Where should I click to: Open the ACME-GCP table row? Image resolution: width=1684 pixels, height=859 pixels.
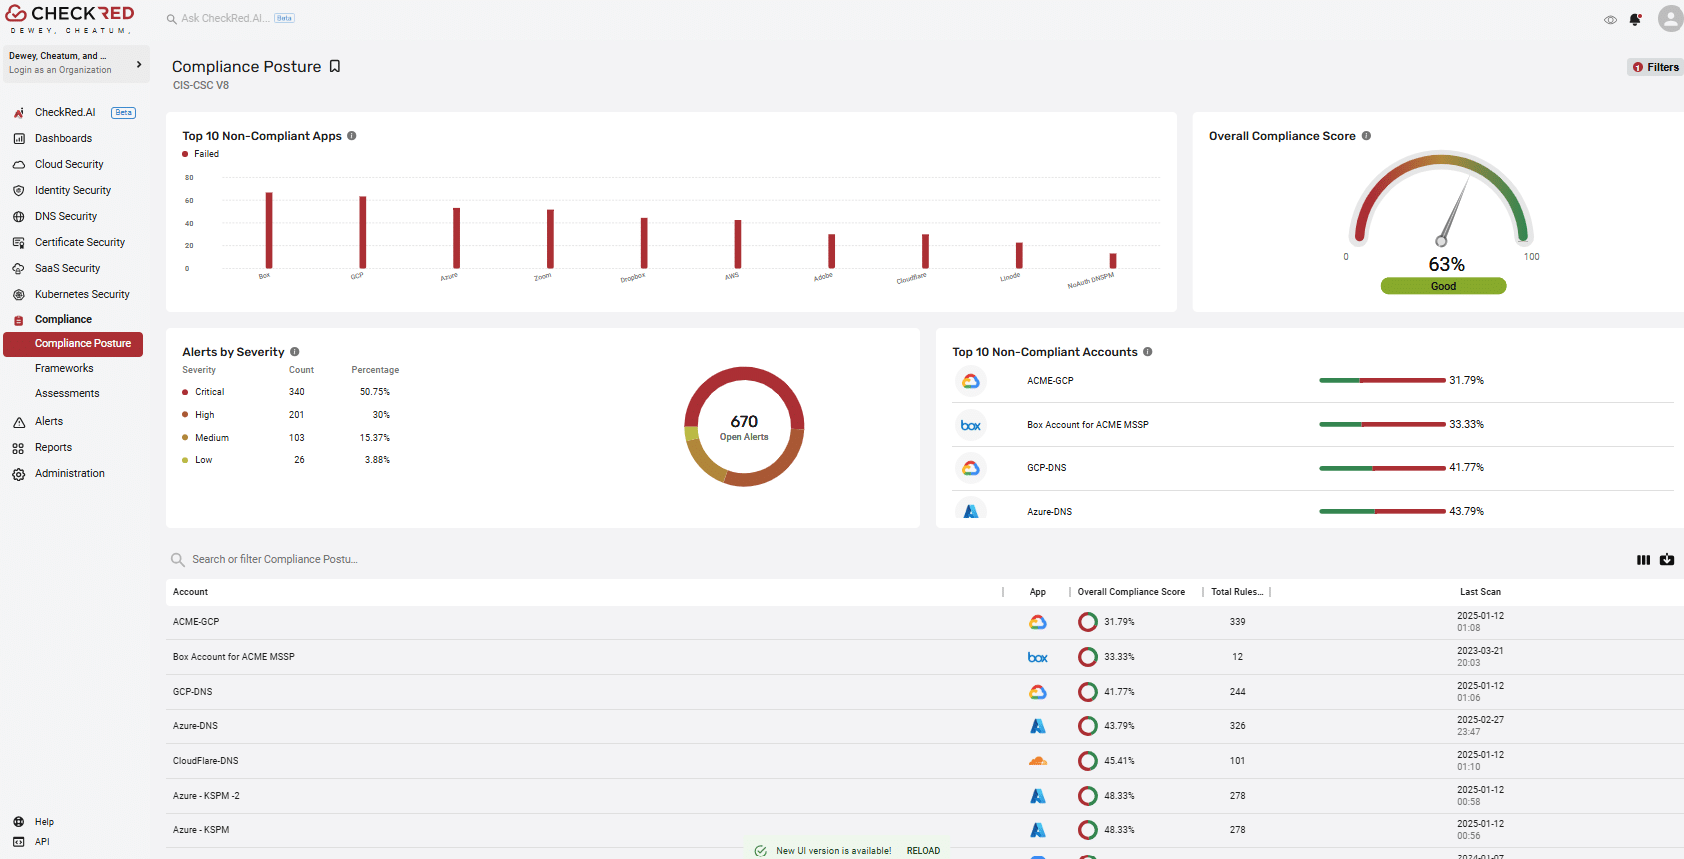pos(925,622)
